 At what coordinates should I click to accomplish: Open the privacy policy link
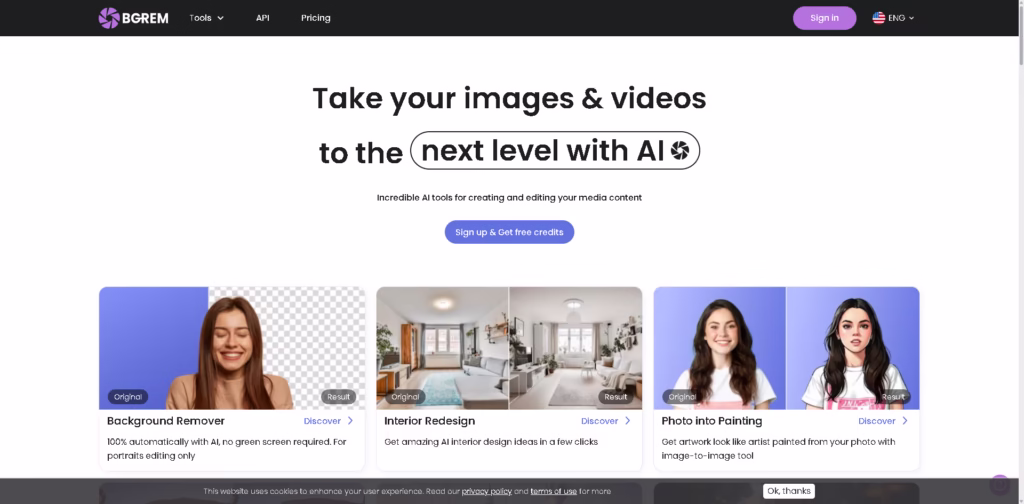486,491
